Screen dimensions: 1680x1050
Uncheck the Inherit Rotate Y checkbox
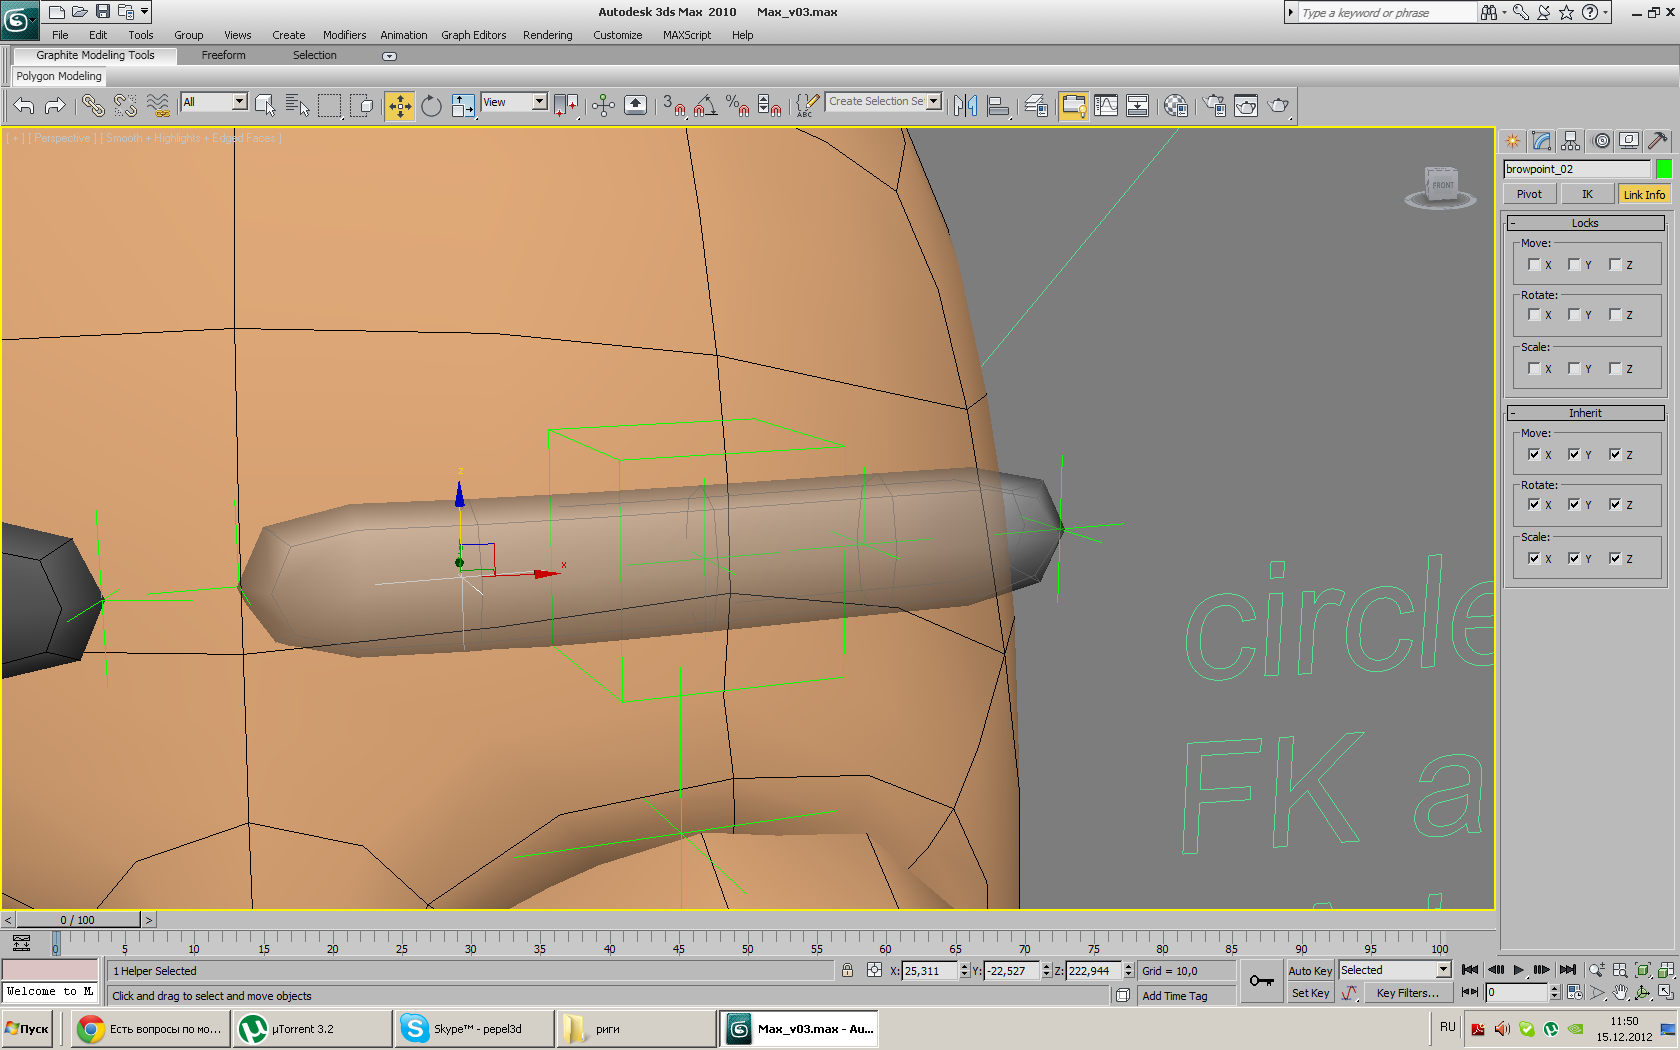1574,505
